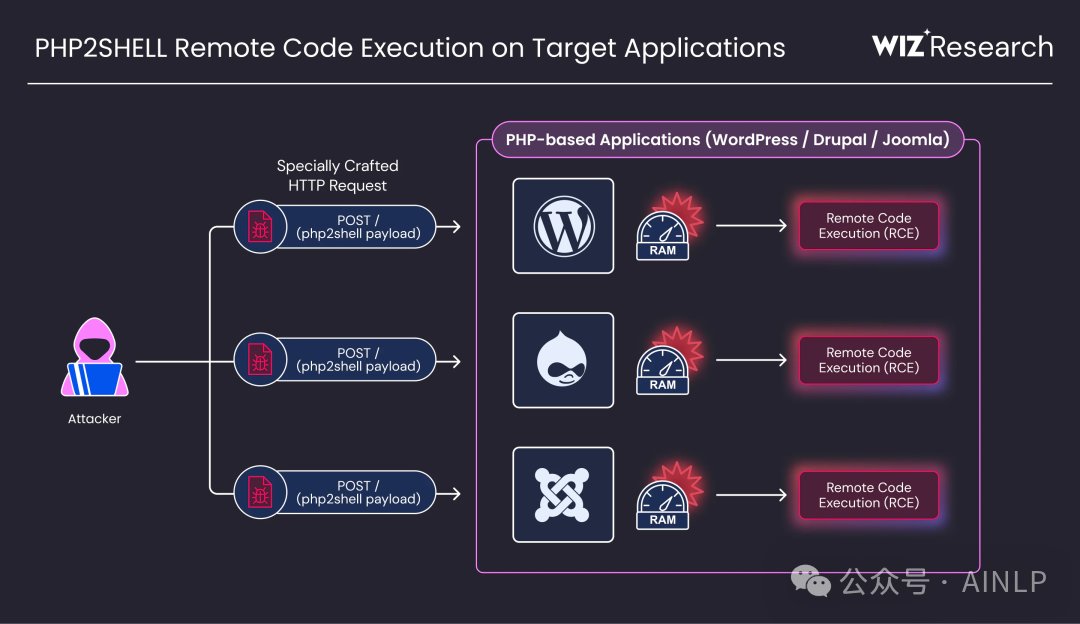Click the Remote Code Execution box in the Drupal row
The image size is (1080, 624).
click(869, 360)
